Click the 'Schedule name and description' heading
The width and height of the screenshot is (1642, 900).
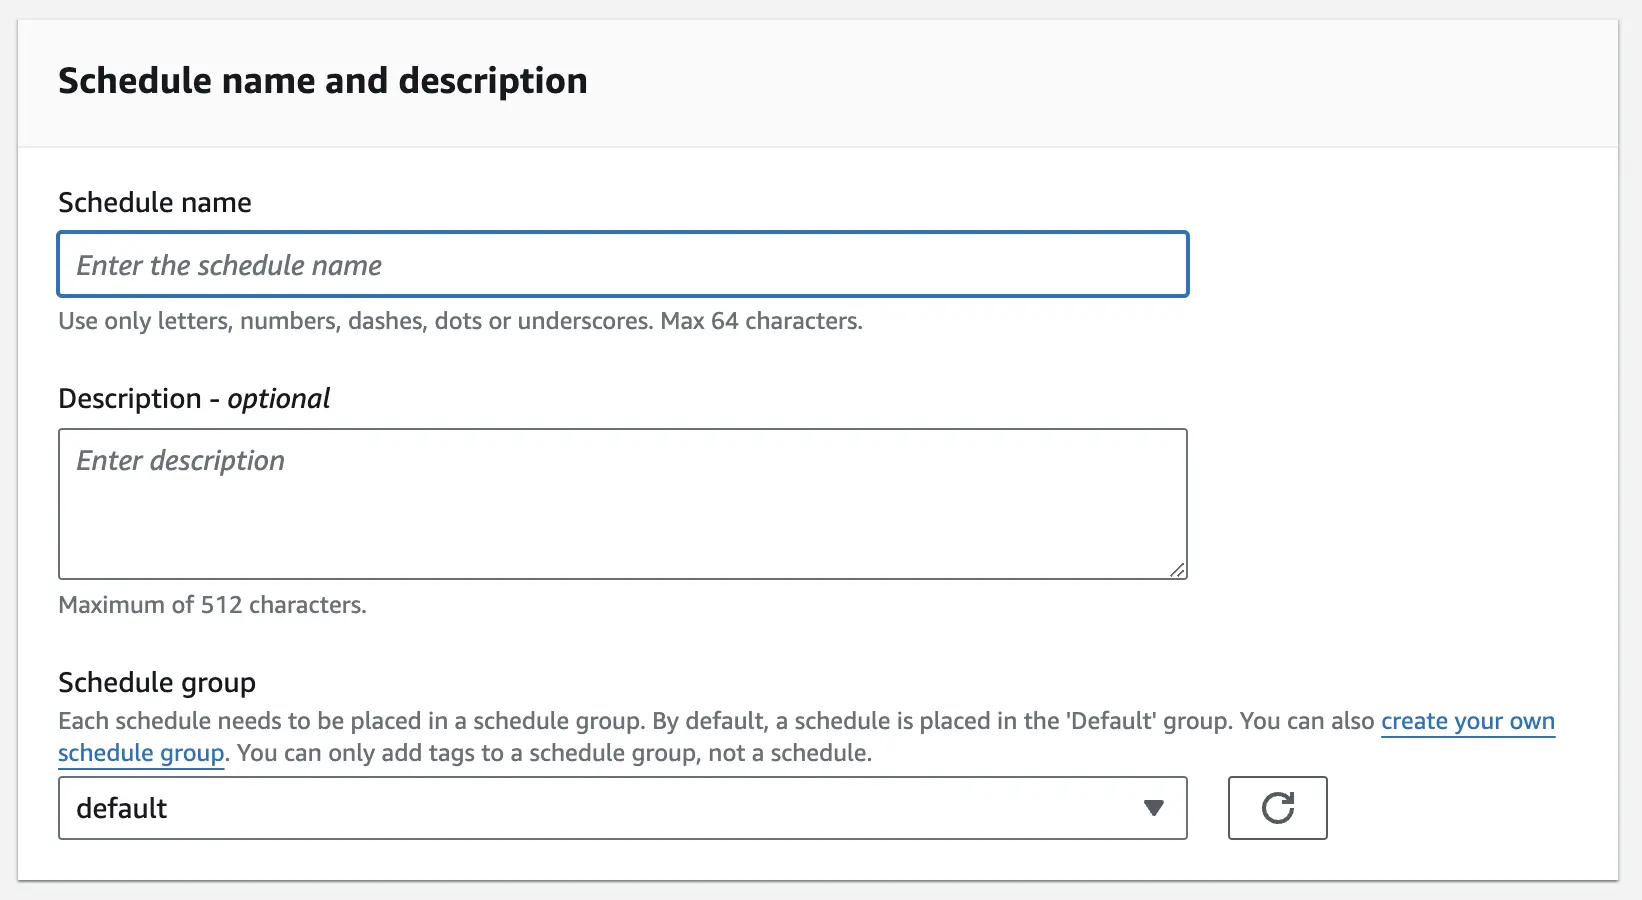pyautogui.click(x=323, y=81)
